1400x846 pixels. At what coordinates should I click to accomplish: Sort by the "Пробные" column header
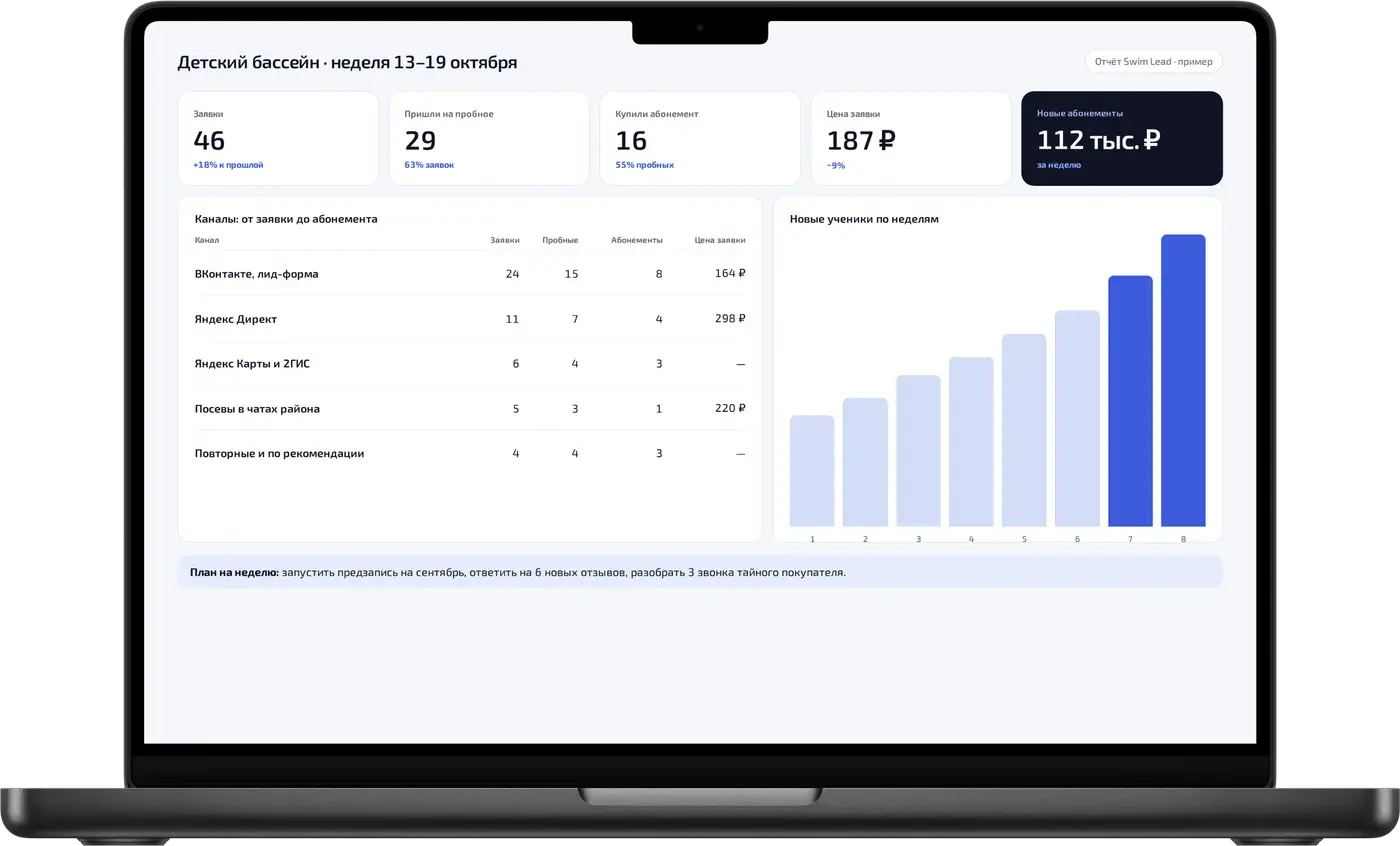[x=560, y=240]
